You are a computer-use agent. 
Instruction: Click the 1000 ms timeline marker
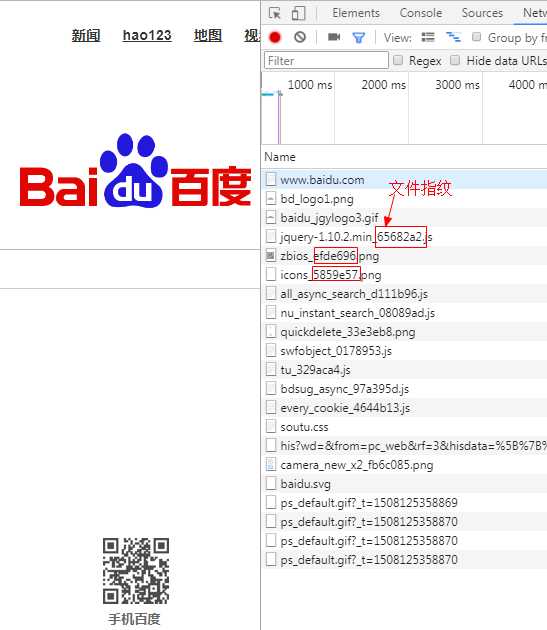(x=310, y=85)
